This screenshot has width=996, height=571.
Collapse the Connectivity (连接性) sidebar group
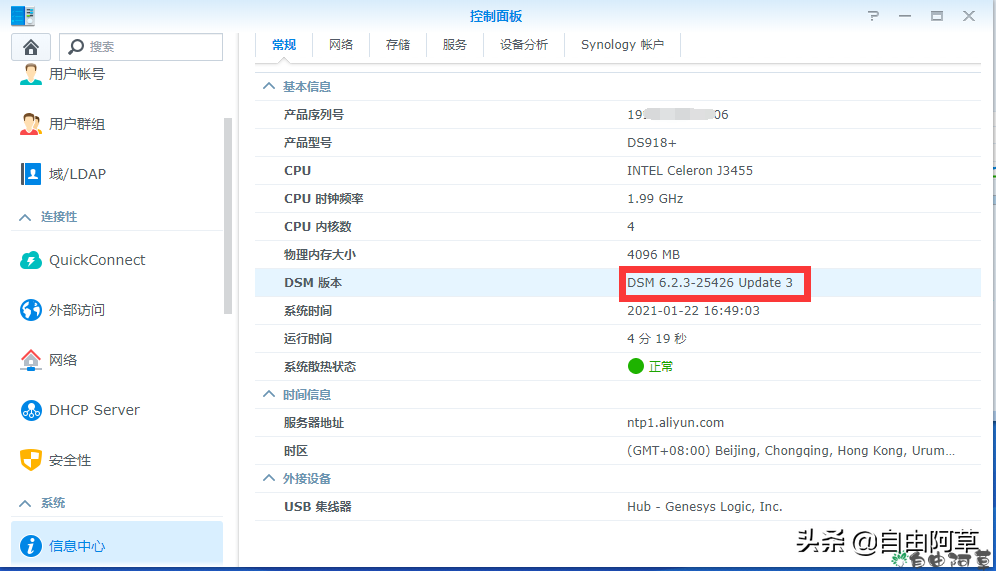[x=26, y=217]
